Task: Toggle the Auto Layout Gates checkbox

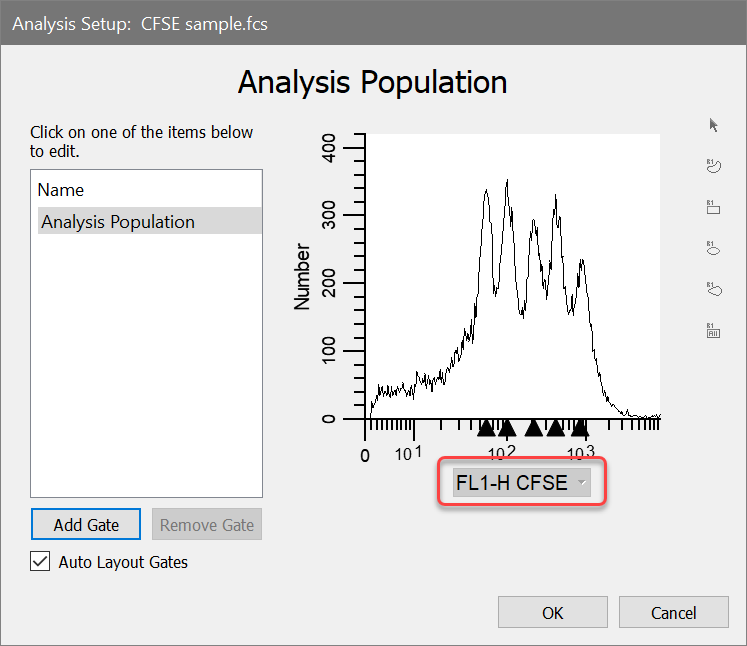Action: (40, 562)
